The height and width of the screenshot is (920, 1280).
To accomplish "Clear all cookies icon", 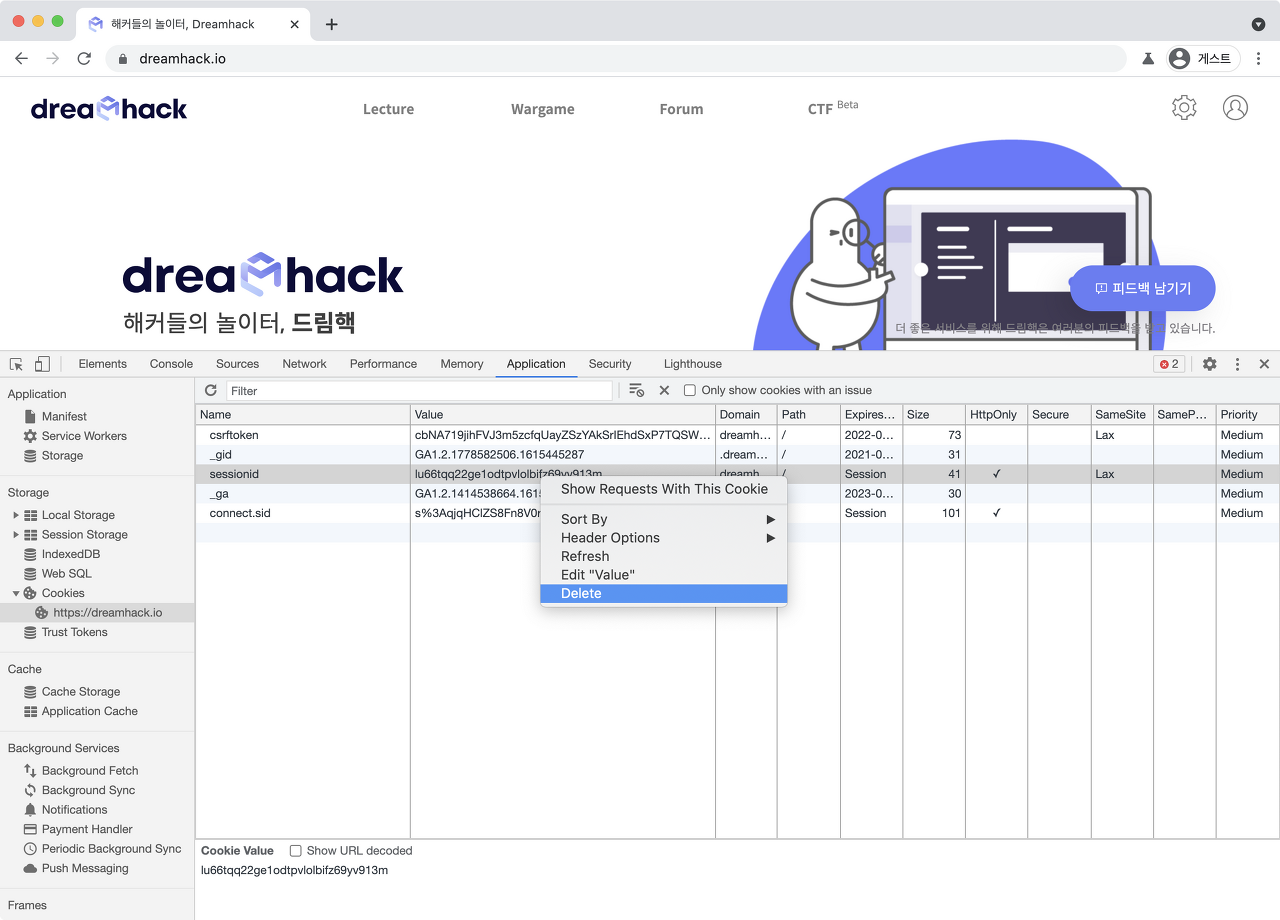I will (636, 390).
